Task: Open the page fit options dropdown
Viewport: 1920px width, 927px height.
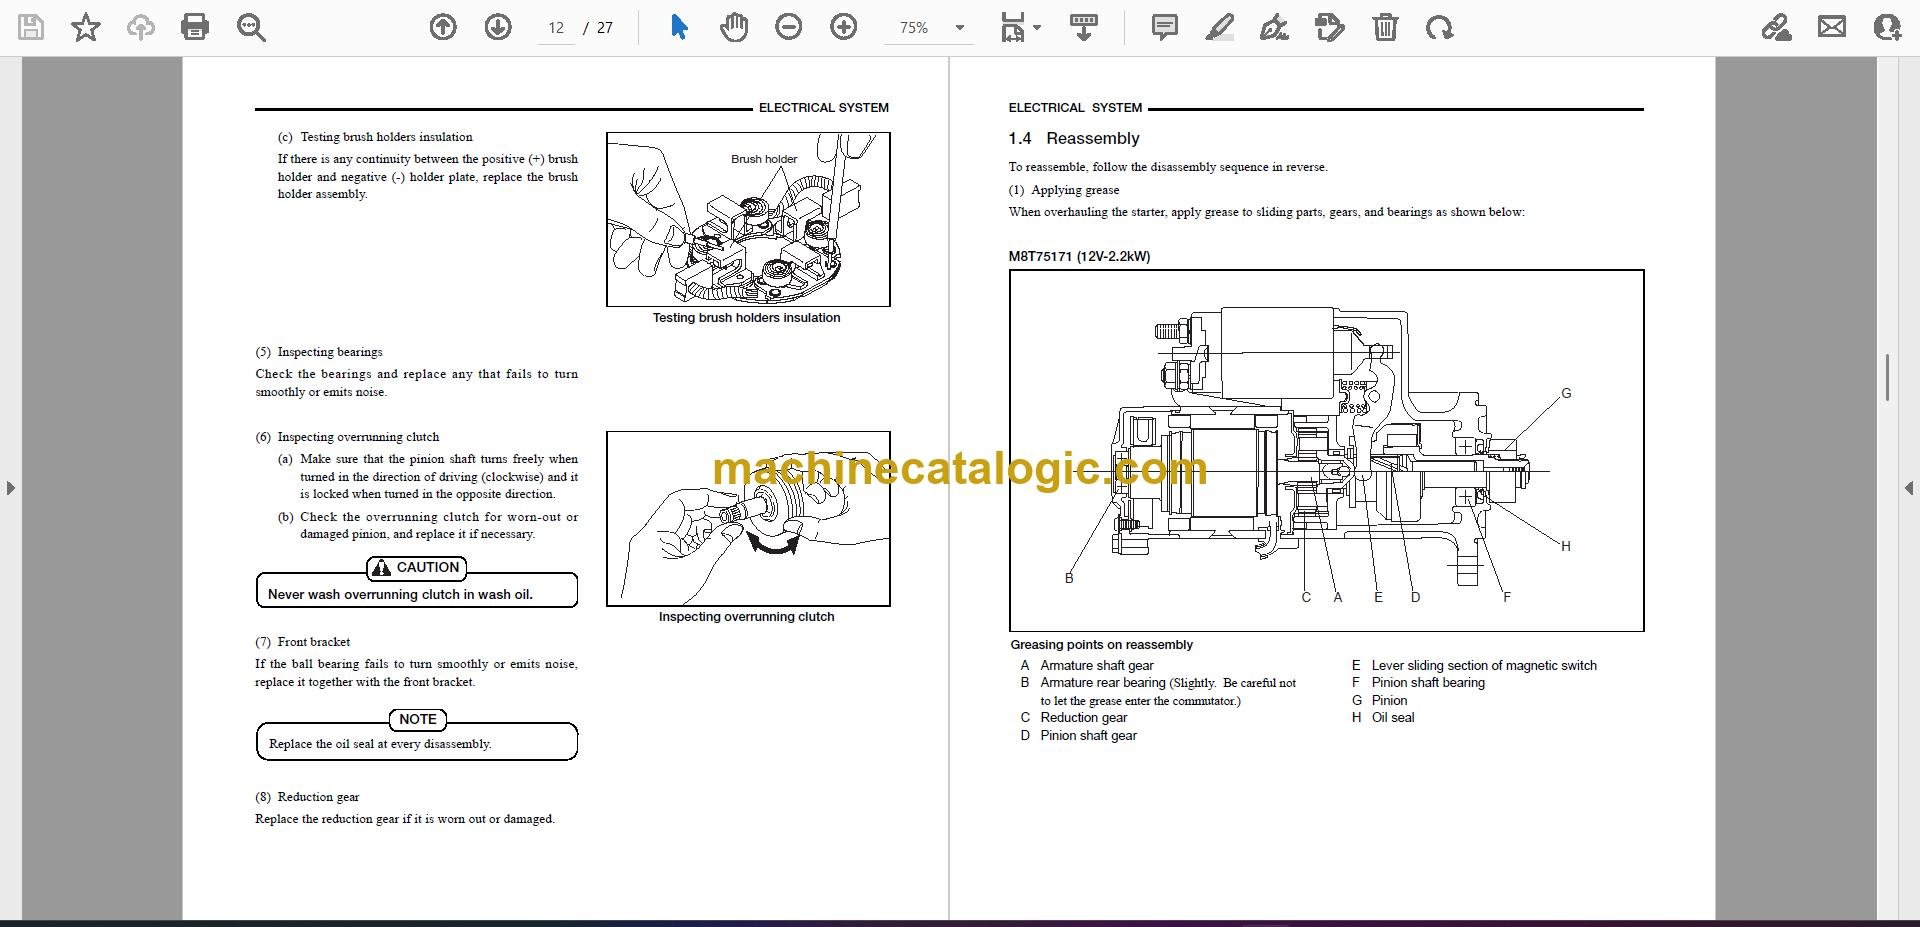Action: point(1020,28)
